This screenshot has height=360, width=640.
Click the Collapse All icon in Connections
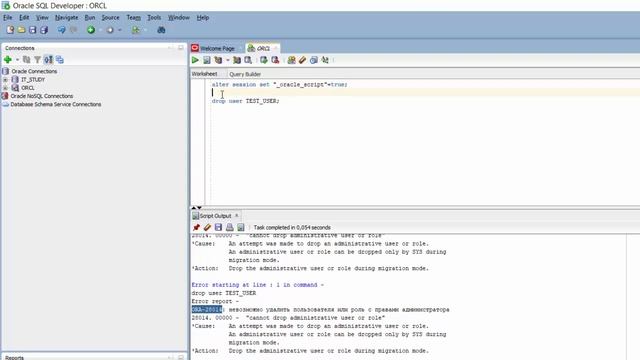click(60, 60)
